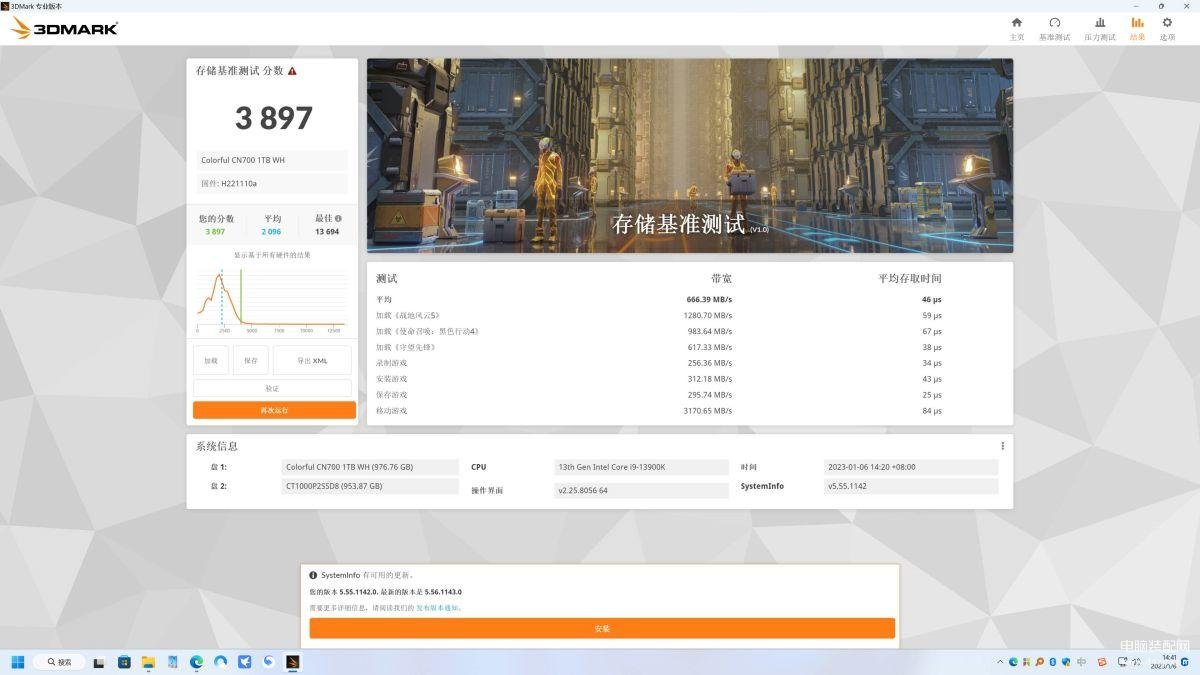Click the 保存 save result button
This screenshot has height=675, width=1200.
(250, 360)
